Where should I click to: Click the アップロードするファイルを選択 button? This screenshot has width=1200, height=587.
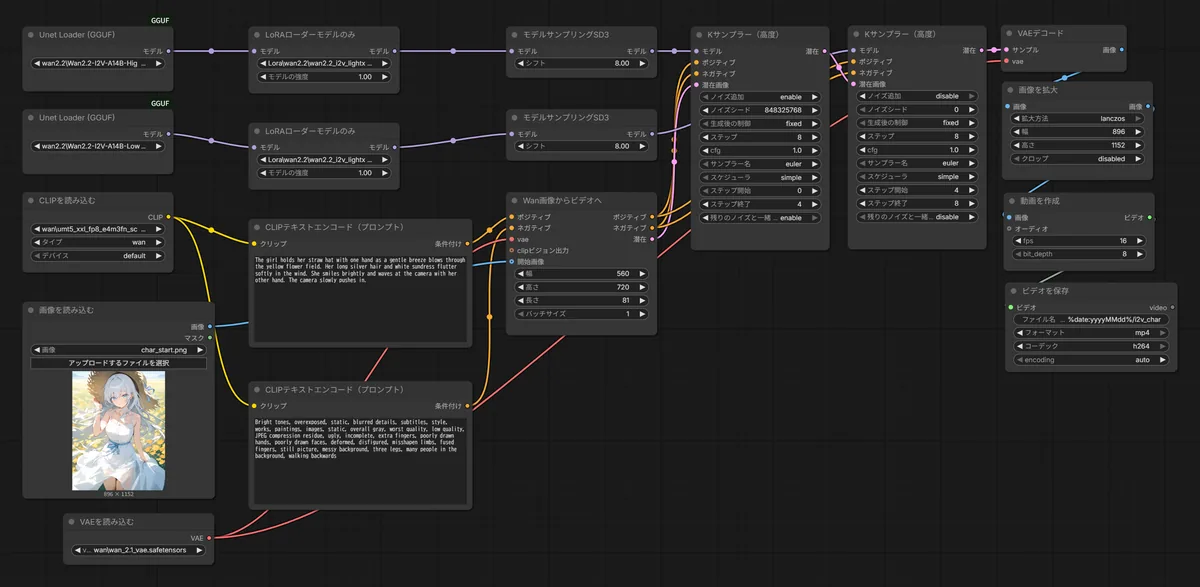coord(118,363)
